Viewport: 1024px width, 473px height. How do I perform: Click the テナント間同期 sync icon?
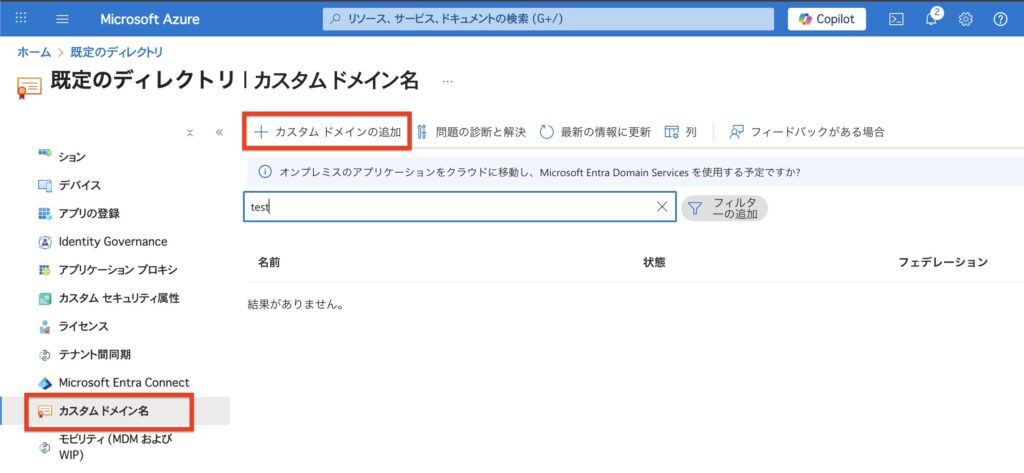point(44,354)
